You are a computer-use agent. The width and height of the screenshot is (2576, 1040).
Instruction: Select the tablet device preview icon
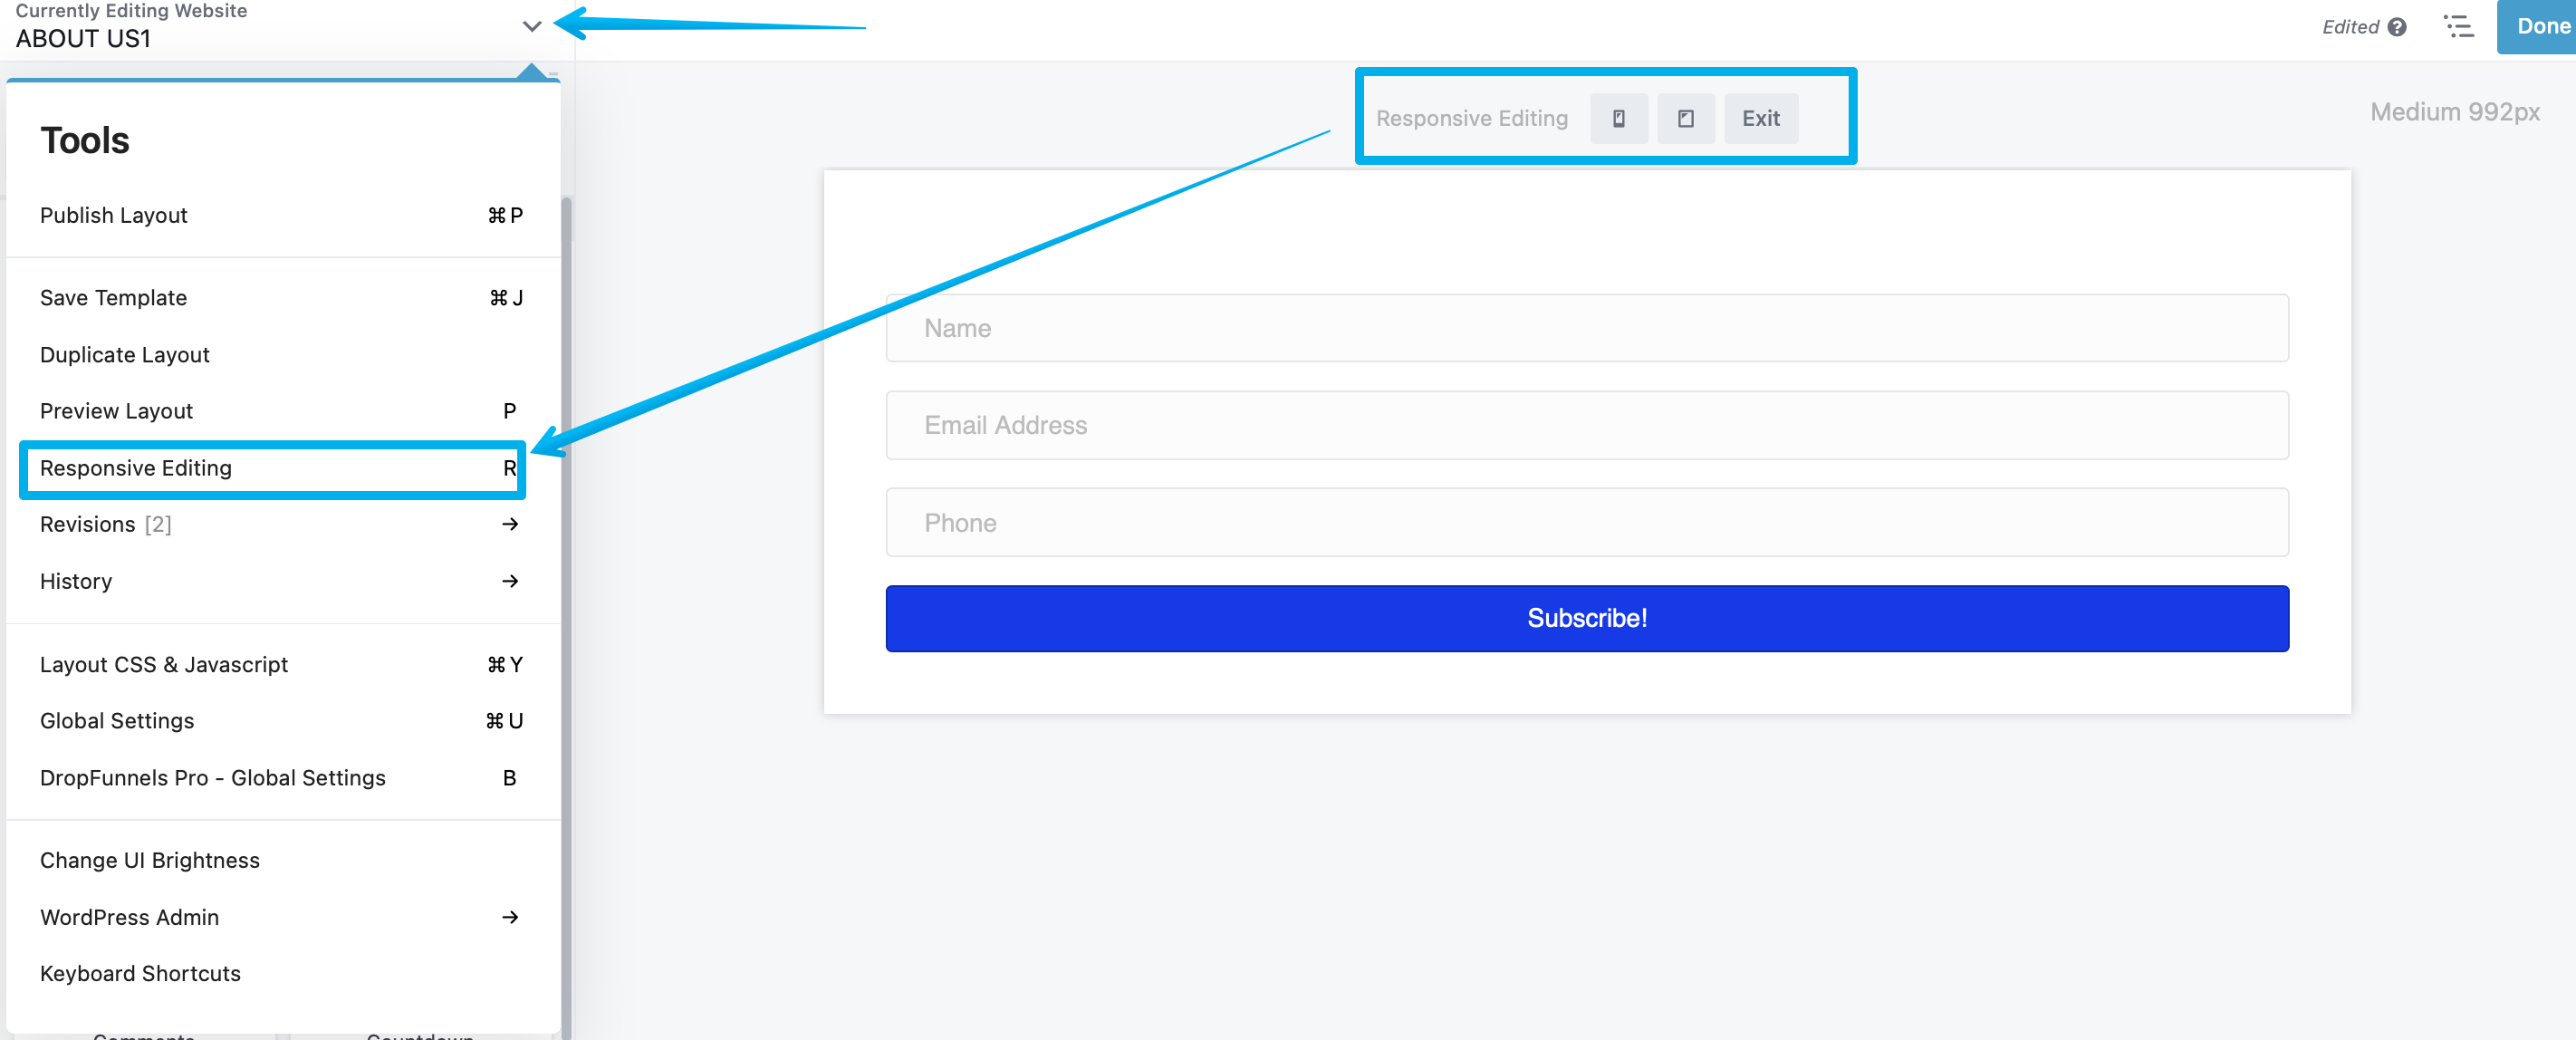point(1686,117)
